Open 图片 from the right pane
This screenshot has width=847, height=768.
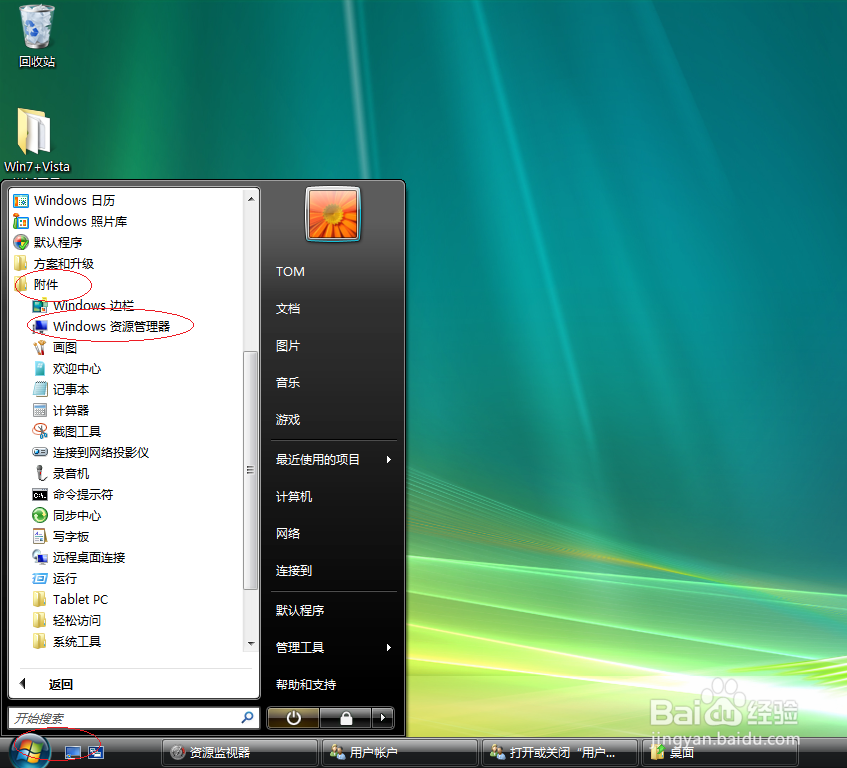pos(288,346)
